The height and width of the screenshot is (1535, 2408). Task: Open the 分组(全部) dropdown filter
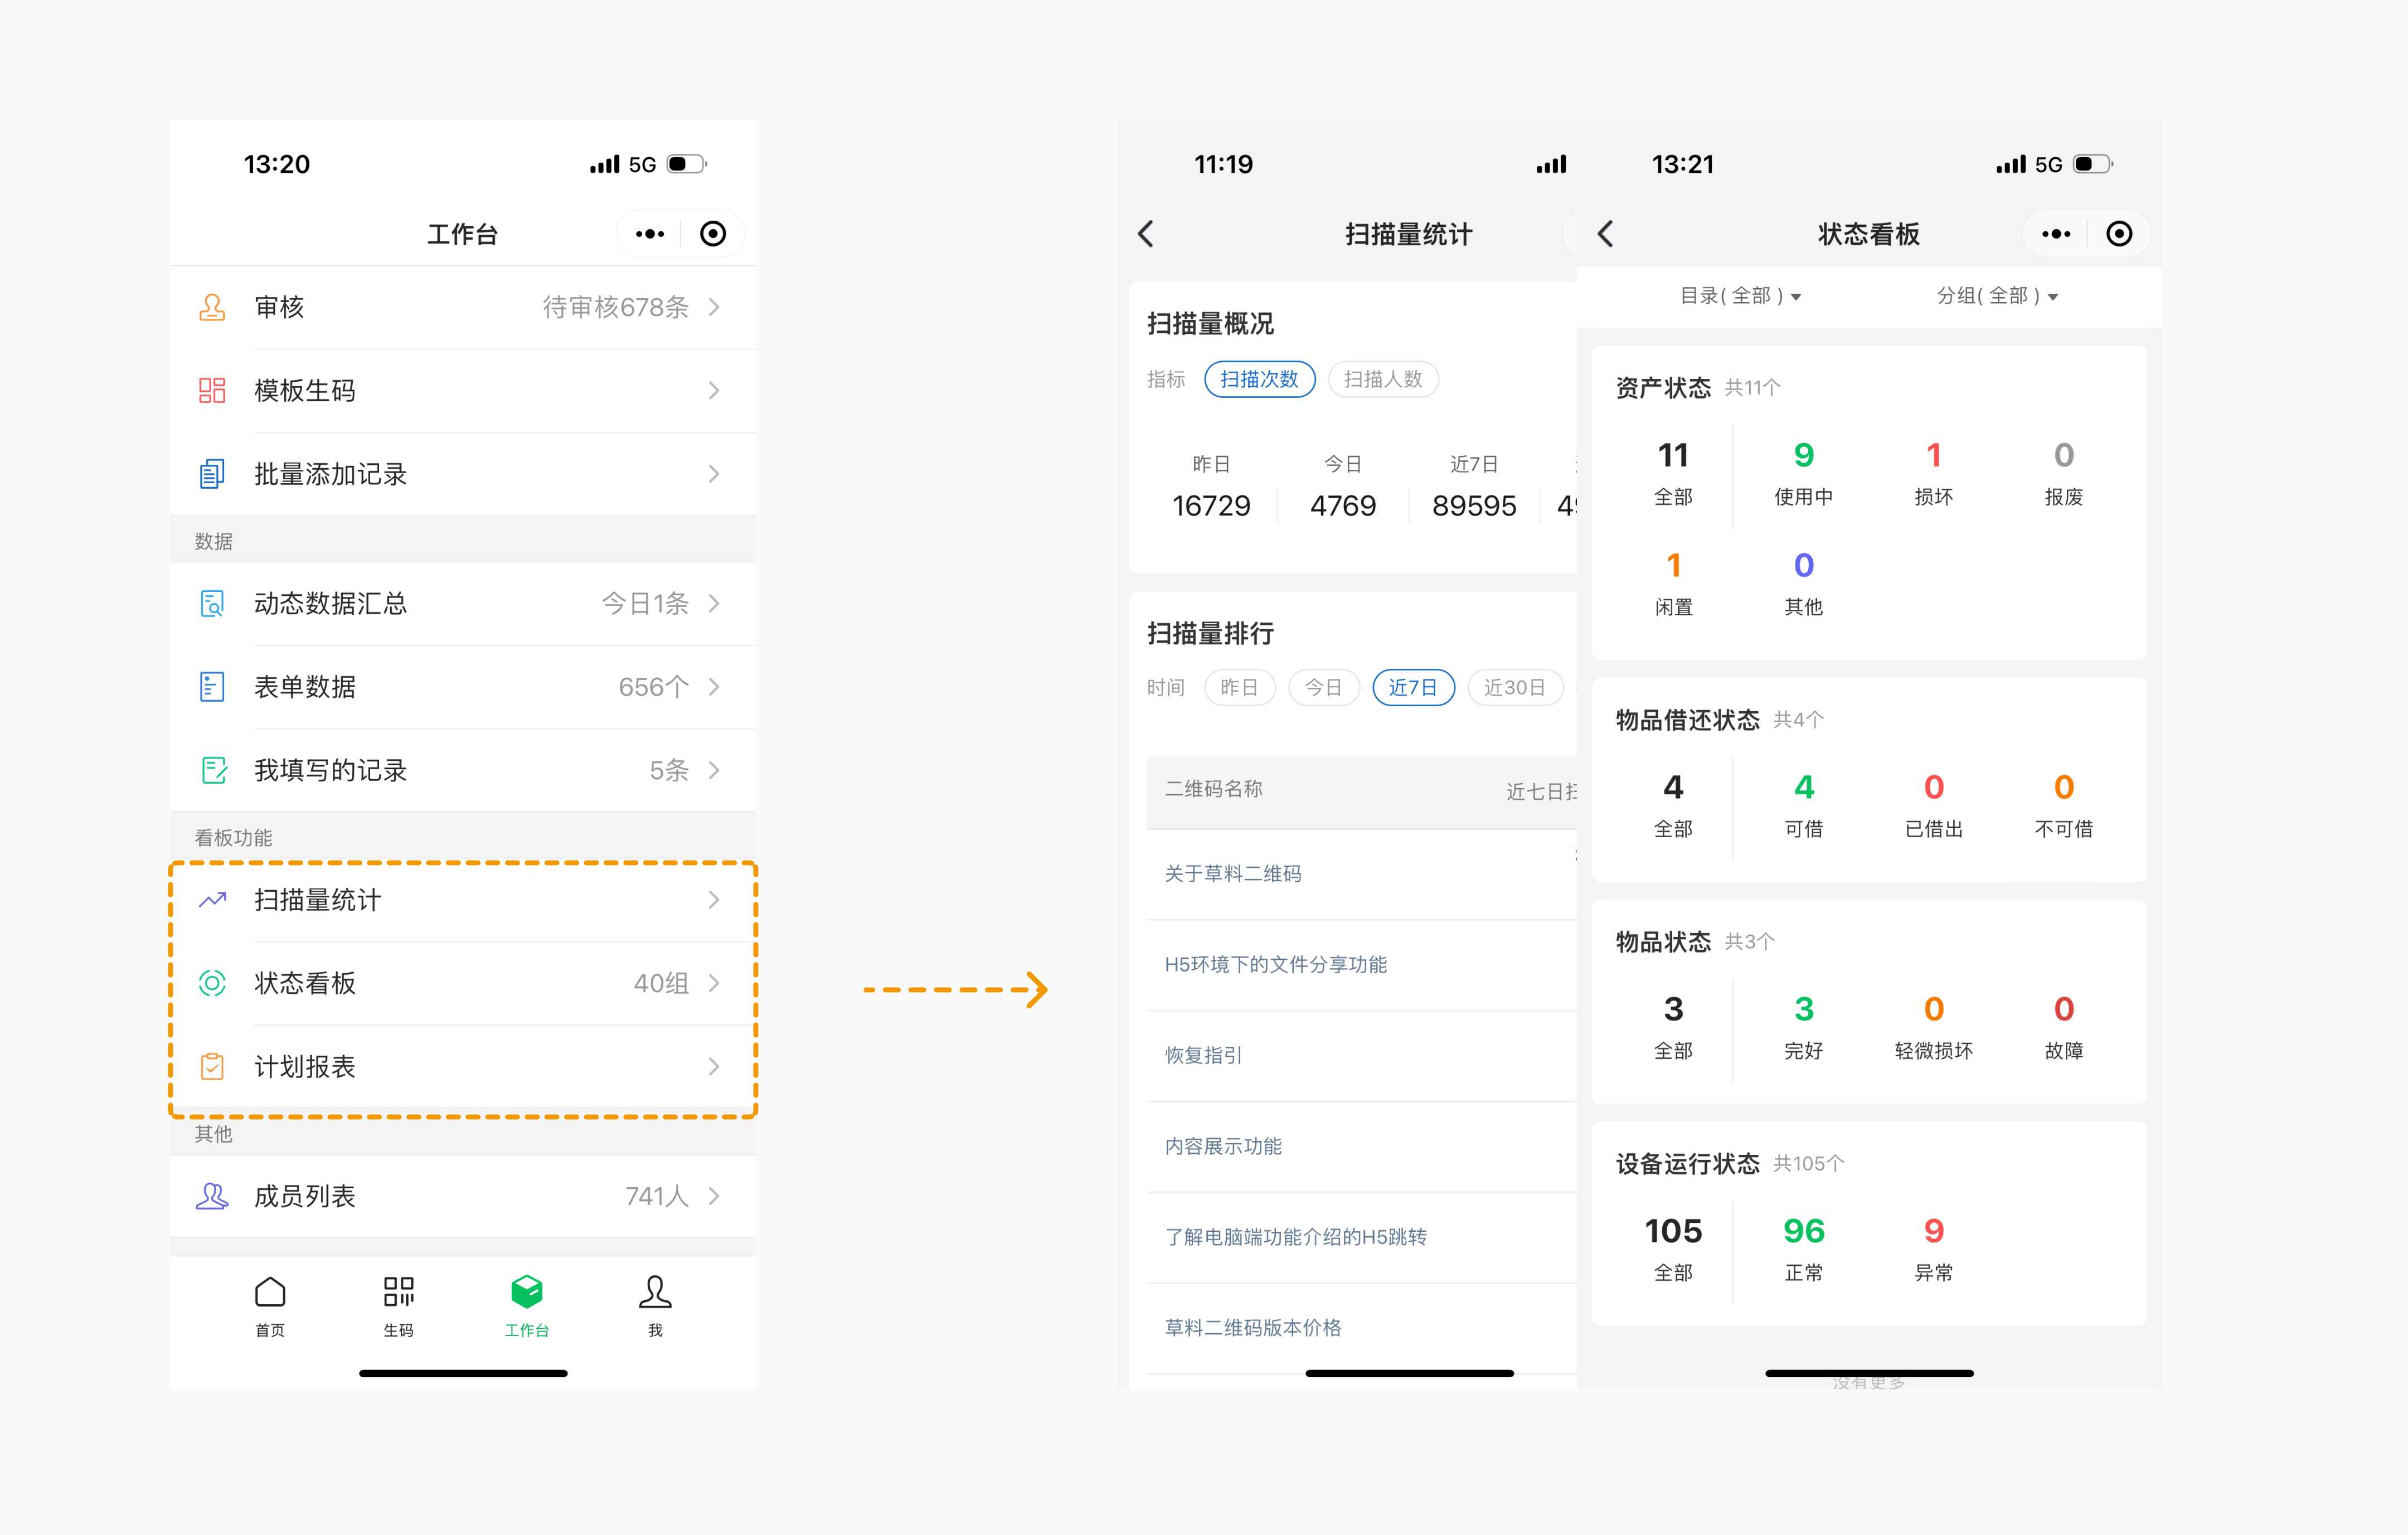pyautogui.click(x=1997, y=296)
